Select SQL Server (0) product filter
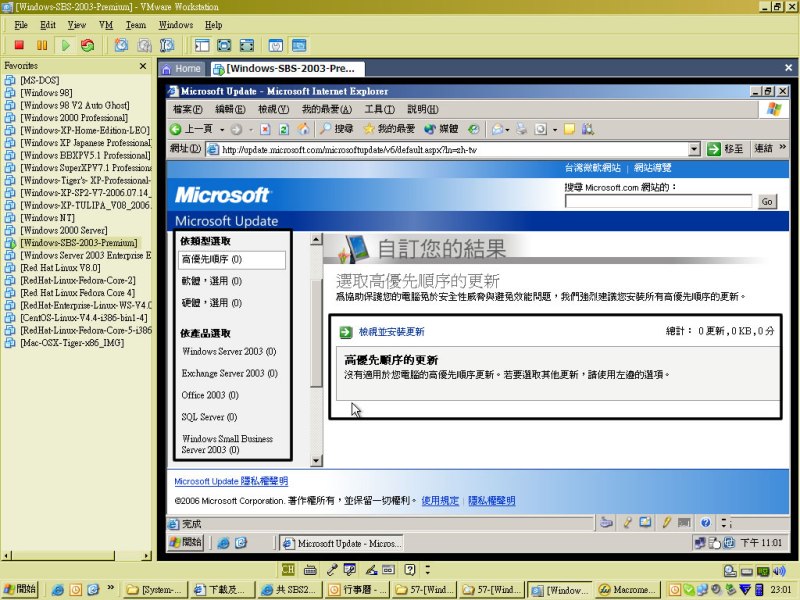The width and height of the screenshot is (800, 600). point(209,417)
